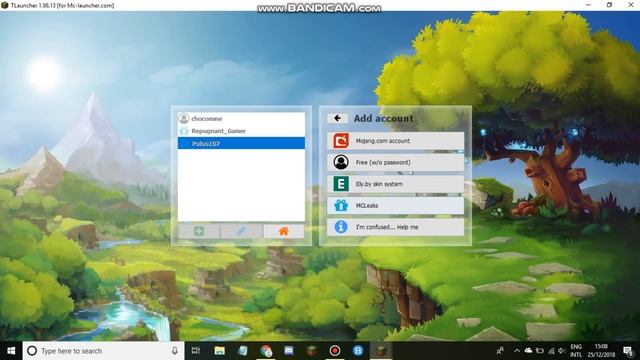
Task: Select the Repugnant_Gamer account
Action: tap(241, 131)
